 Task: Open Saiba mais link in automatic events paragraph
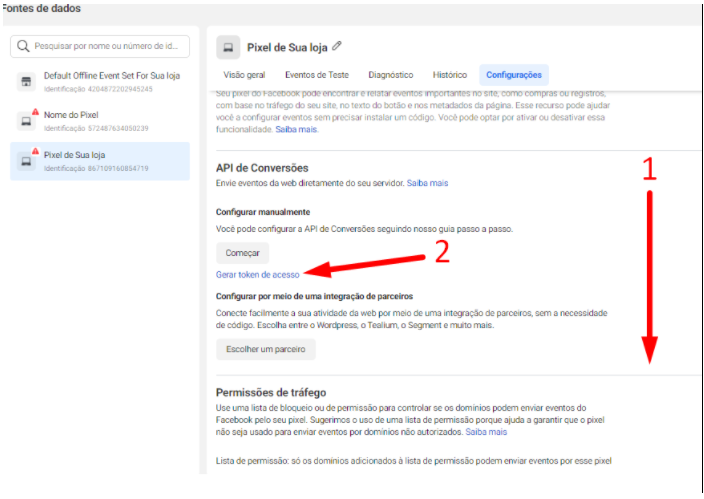[x=297, y=129]
